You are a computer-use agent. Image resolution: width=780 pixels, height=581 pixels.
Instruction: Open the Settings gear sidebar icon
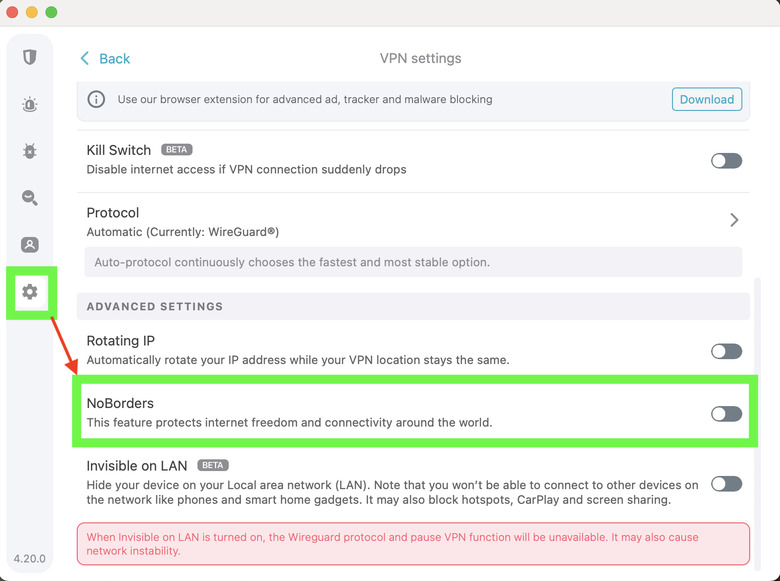point(30,292)
